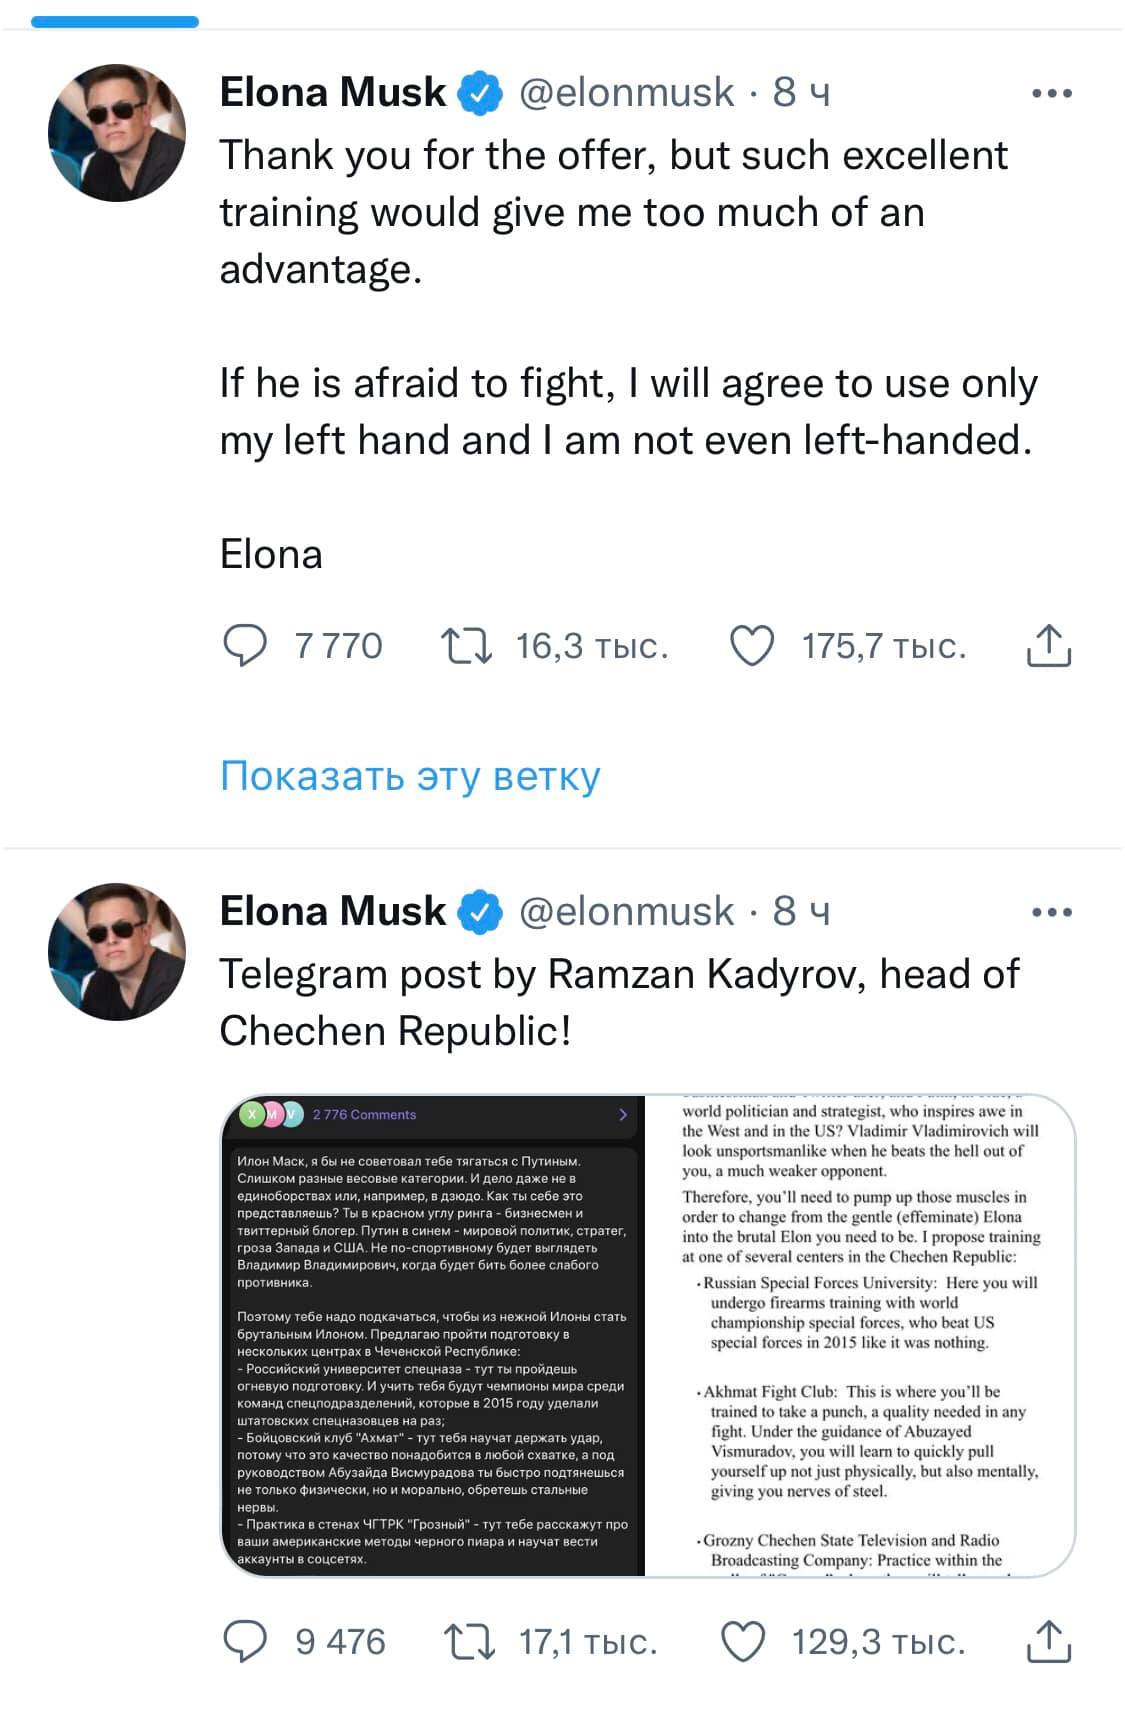Open the English translation image on the right
Image resolution: width=1125 pixels, height=1729 pixels.
click(860, 1336)
